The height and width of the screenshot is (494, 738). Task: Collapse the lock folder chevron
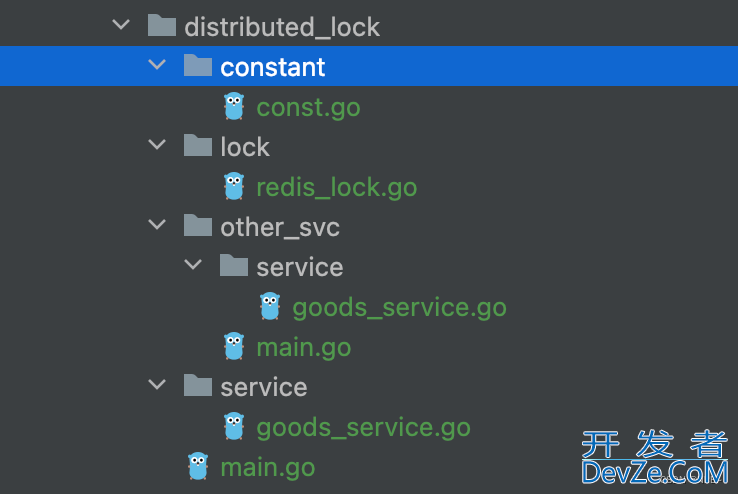tap(157, 144)
